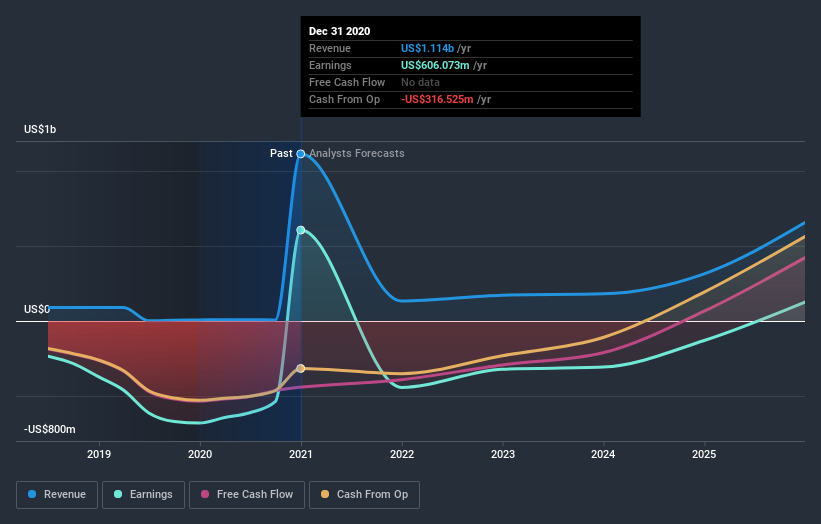
Task: Click the US$1b y-axis label
Action: pyautogui.click(x=40, y=129)
